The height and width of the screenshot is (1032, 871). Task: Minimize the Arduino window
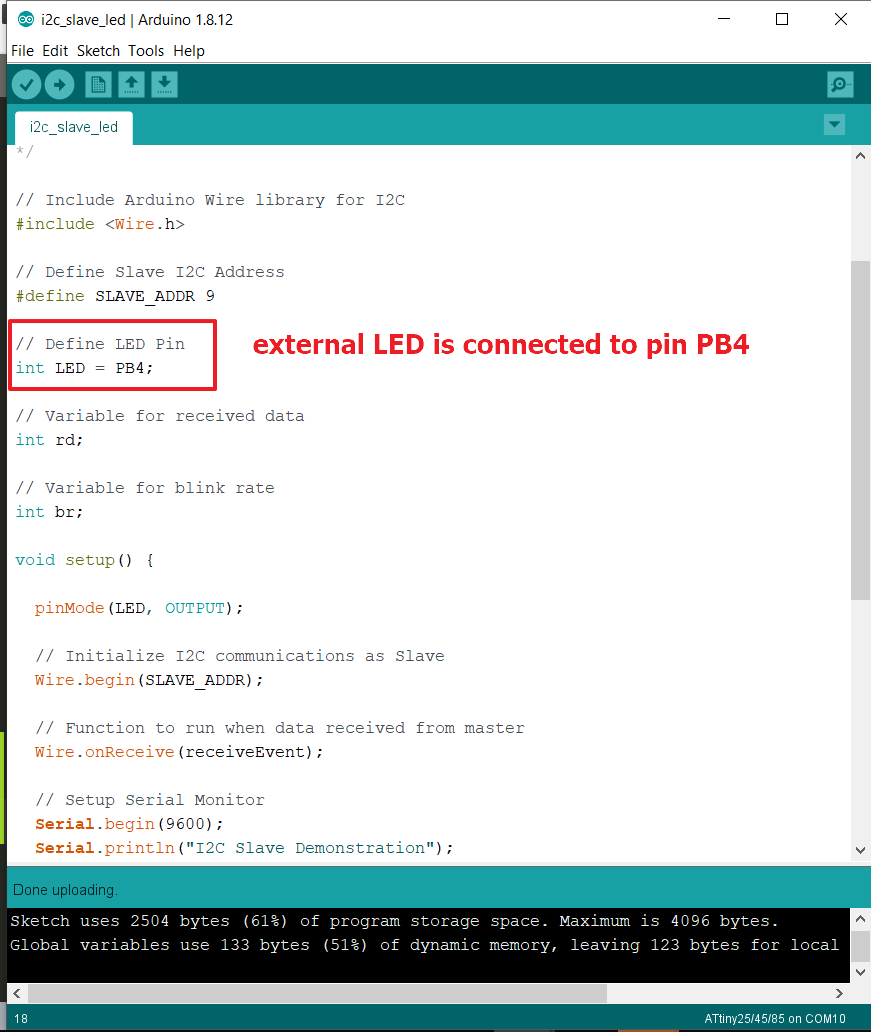click(724, 19)
